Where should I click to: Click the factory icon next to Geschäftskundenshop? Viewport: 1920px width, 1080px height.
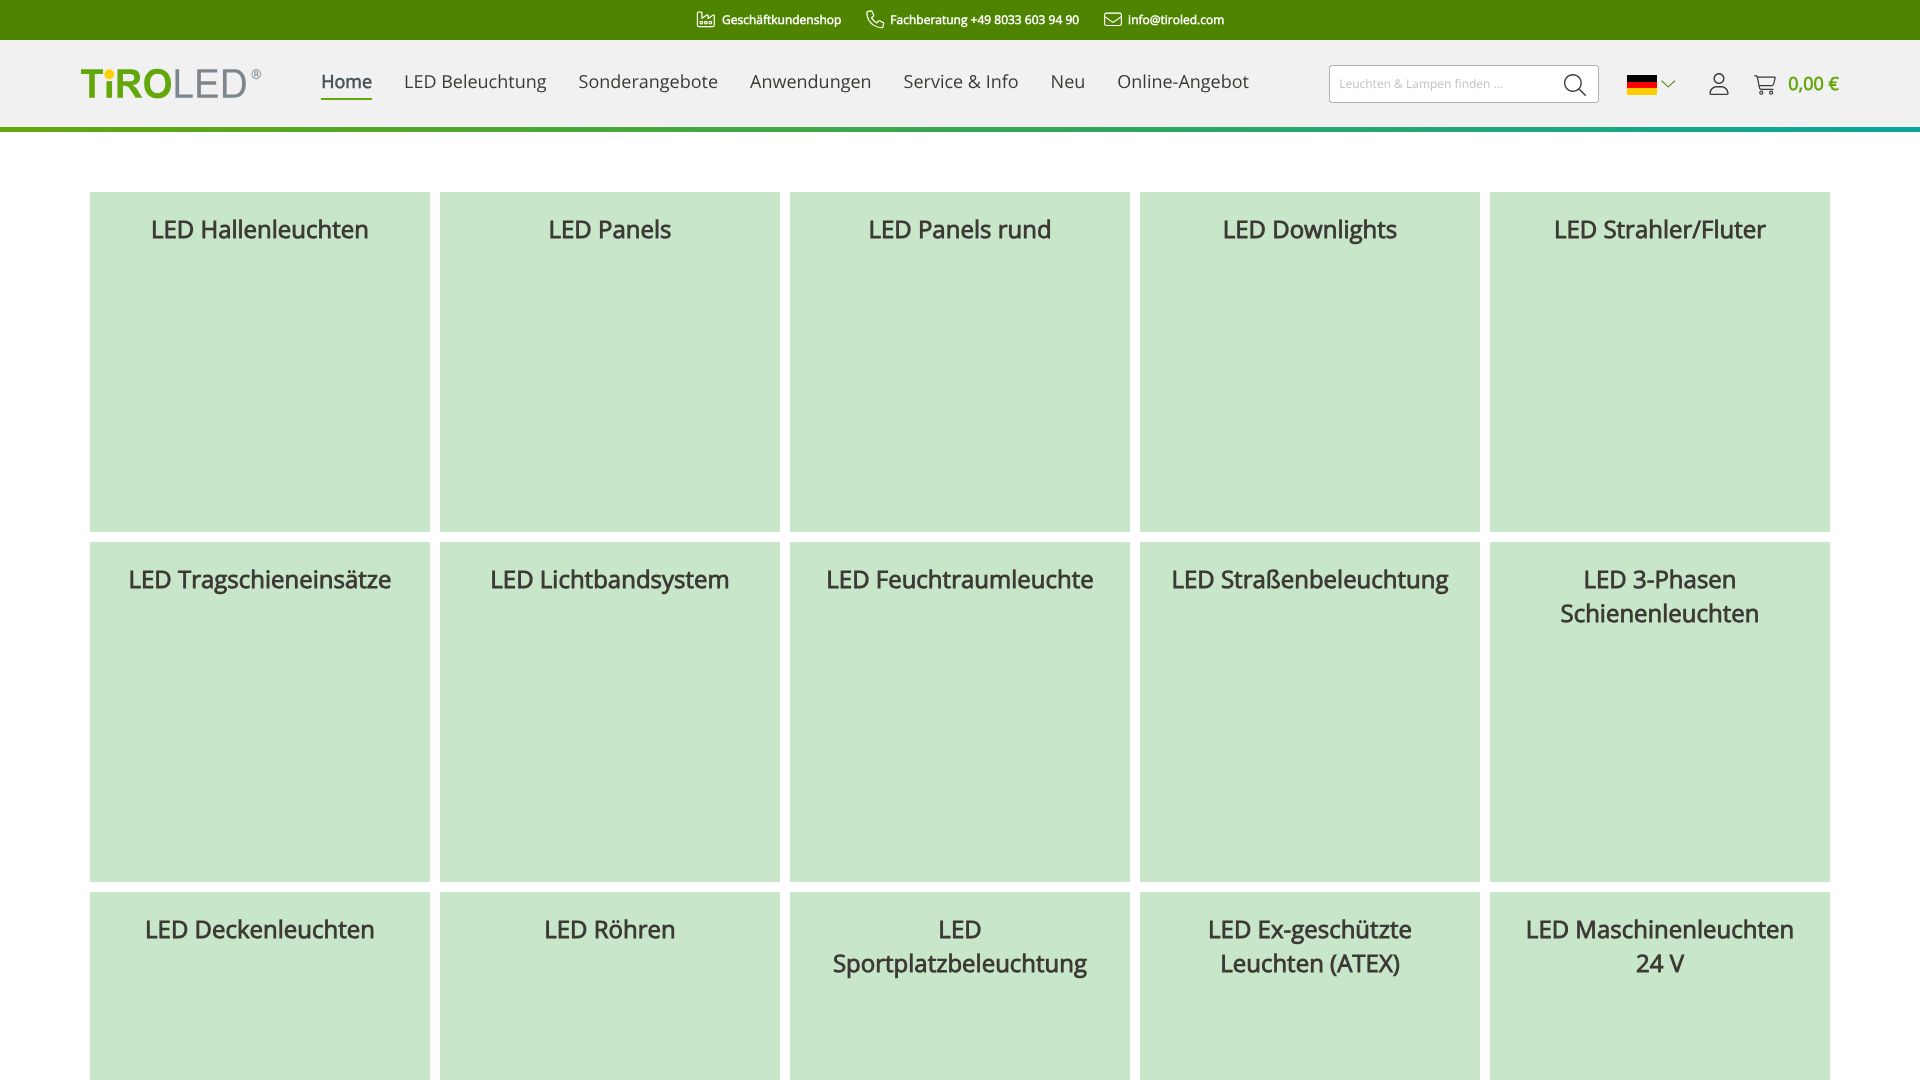point(705,18)
